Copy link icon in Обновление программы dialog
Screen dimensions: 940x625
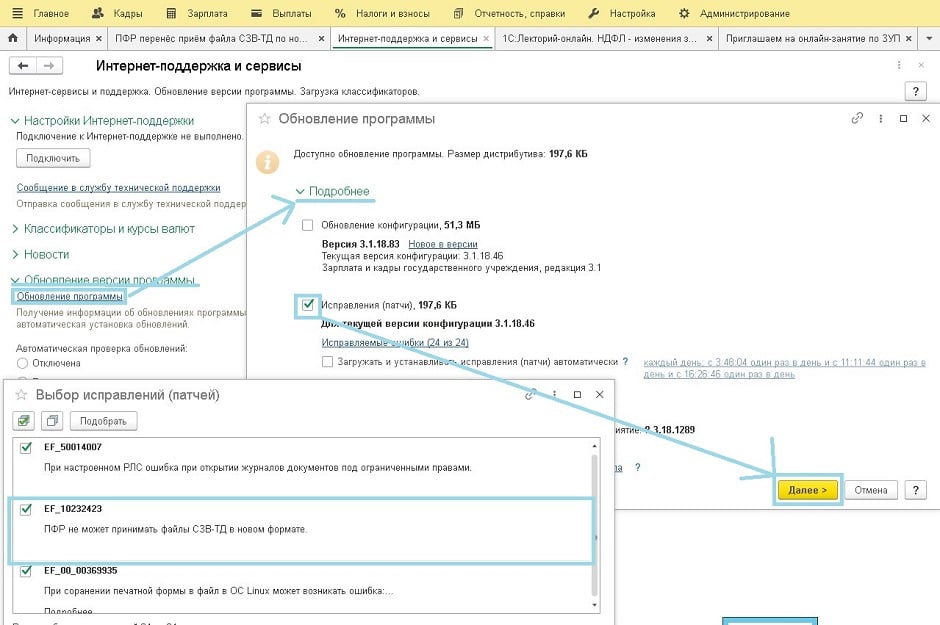point(856,118)
